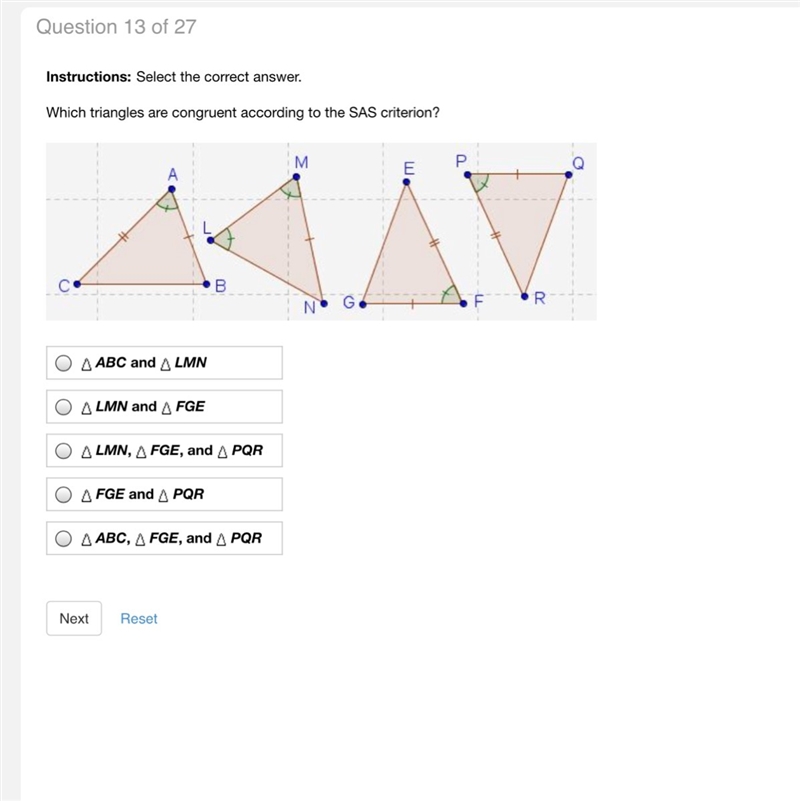
Task: Click vertex point E of triangle FGE
Action: [x=407, y=182]
